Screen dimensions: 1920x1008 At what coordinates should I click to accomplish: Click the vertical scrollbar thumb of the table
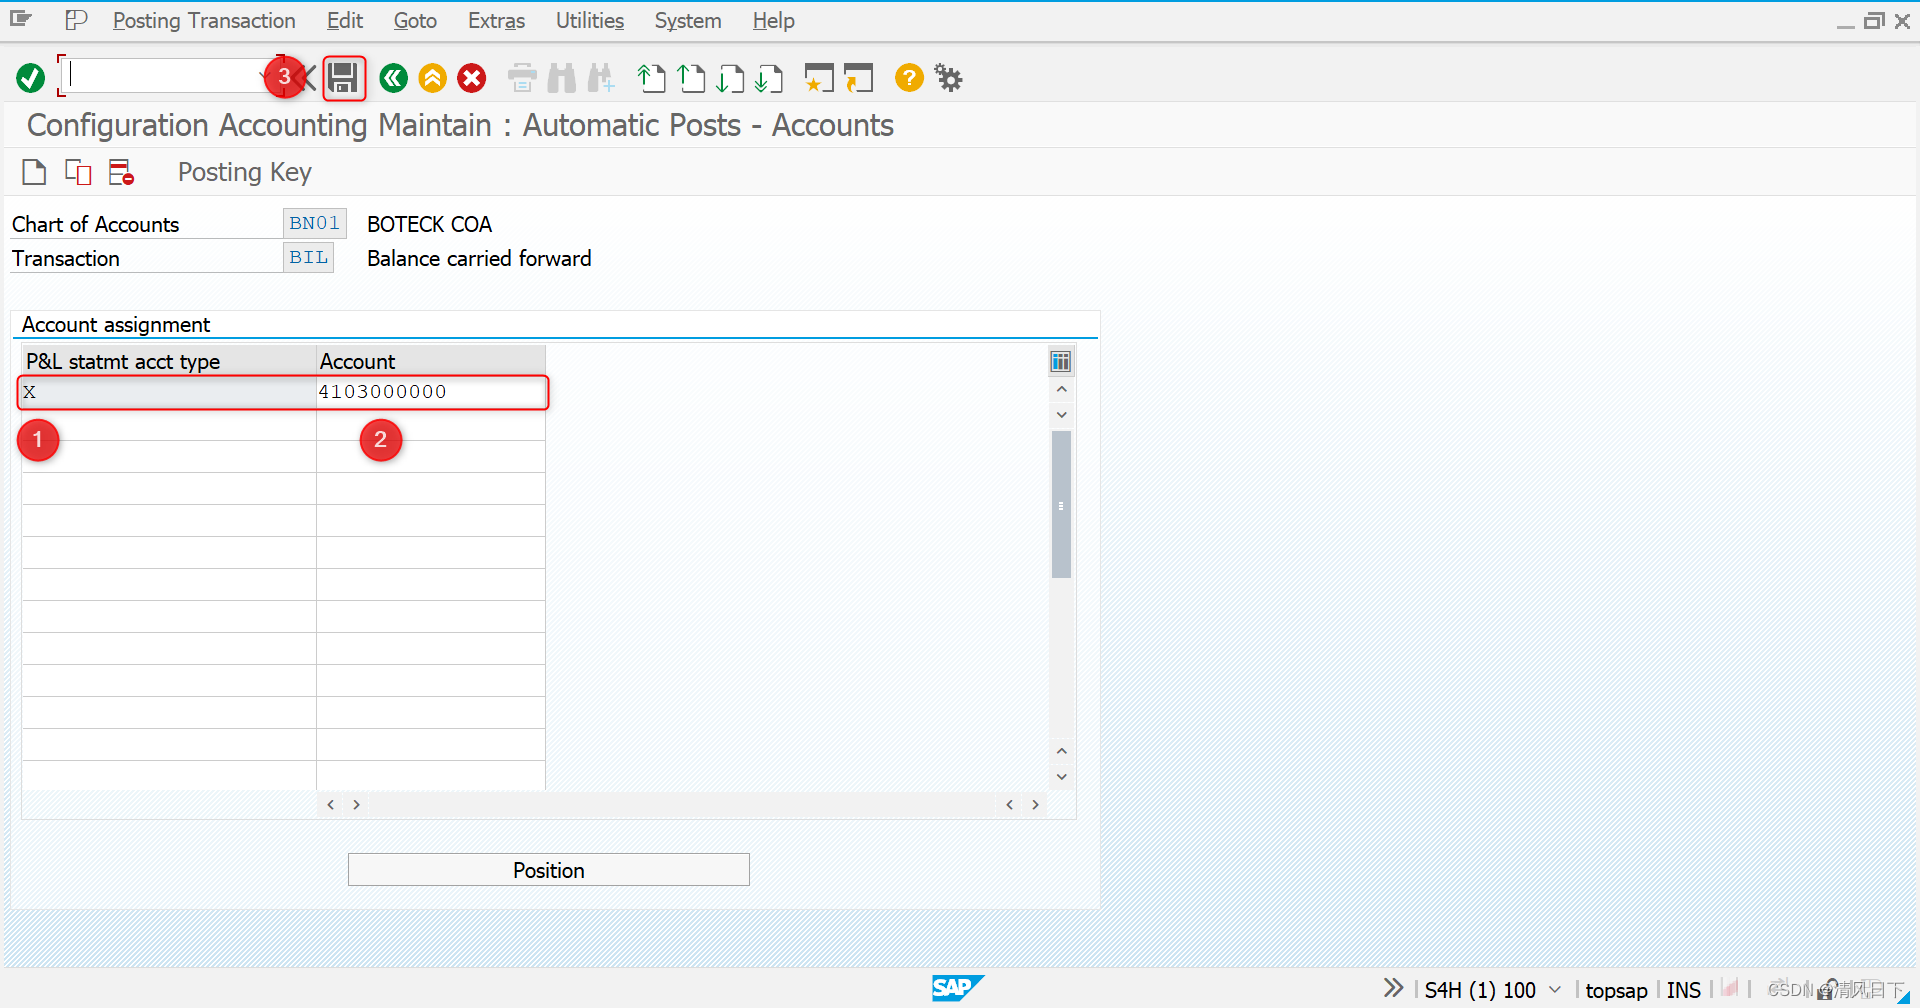pyautogui.click(x=1061, y=505)
